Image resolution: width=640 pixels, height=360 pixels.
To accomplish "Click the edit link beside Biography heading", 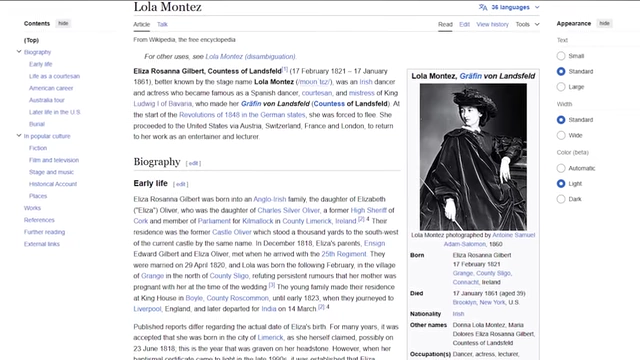I will coord(193,163).
